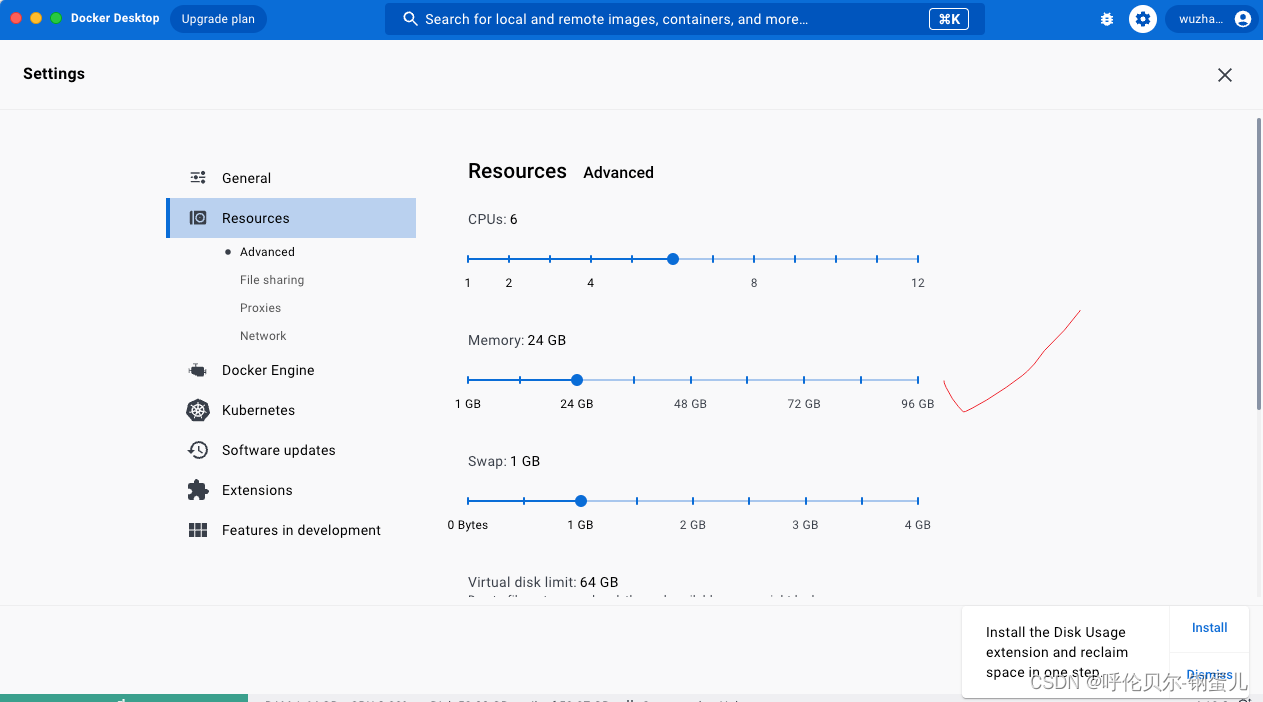This screenshot has width=1263, height=702.
Task: Click the macOS red close window button
Action: pos(16,18)
